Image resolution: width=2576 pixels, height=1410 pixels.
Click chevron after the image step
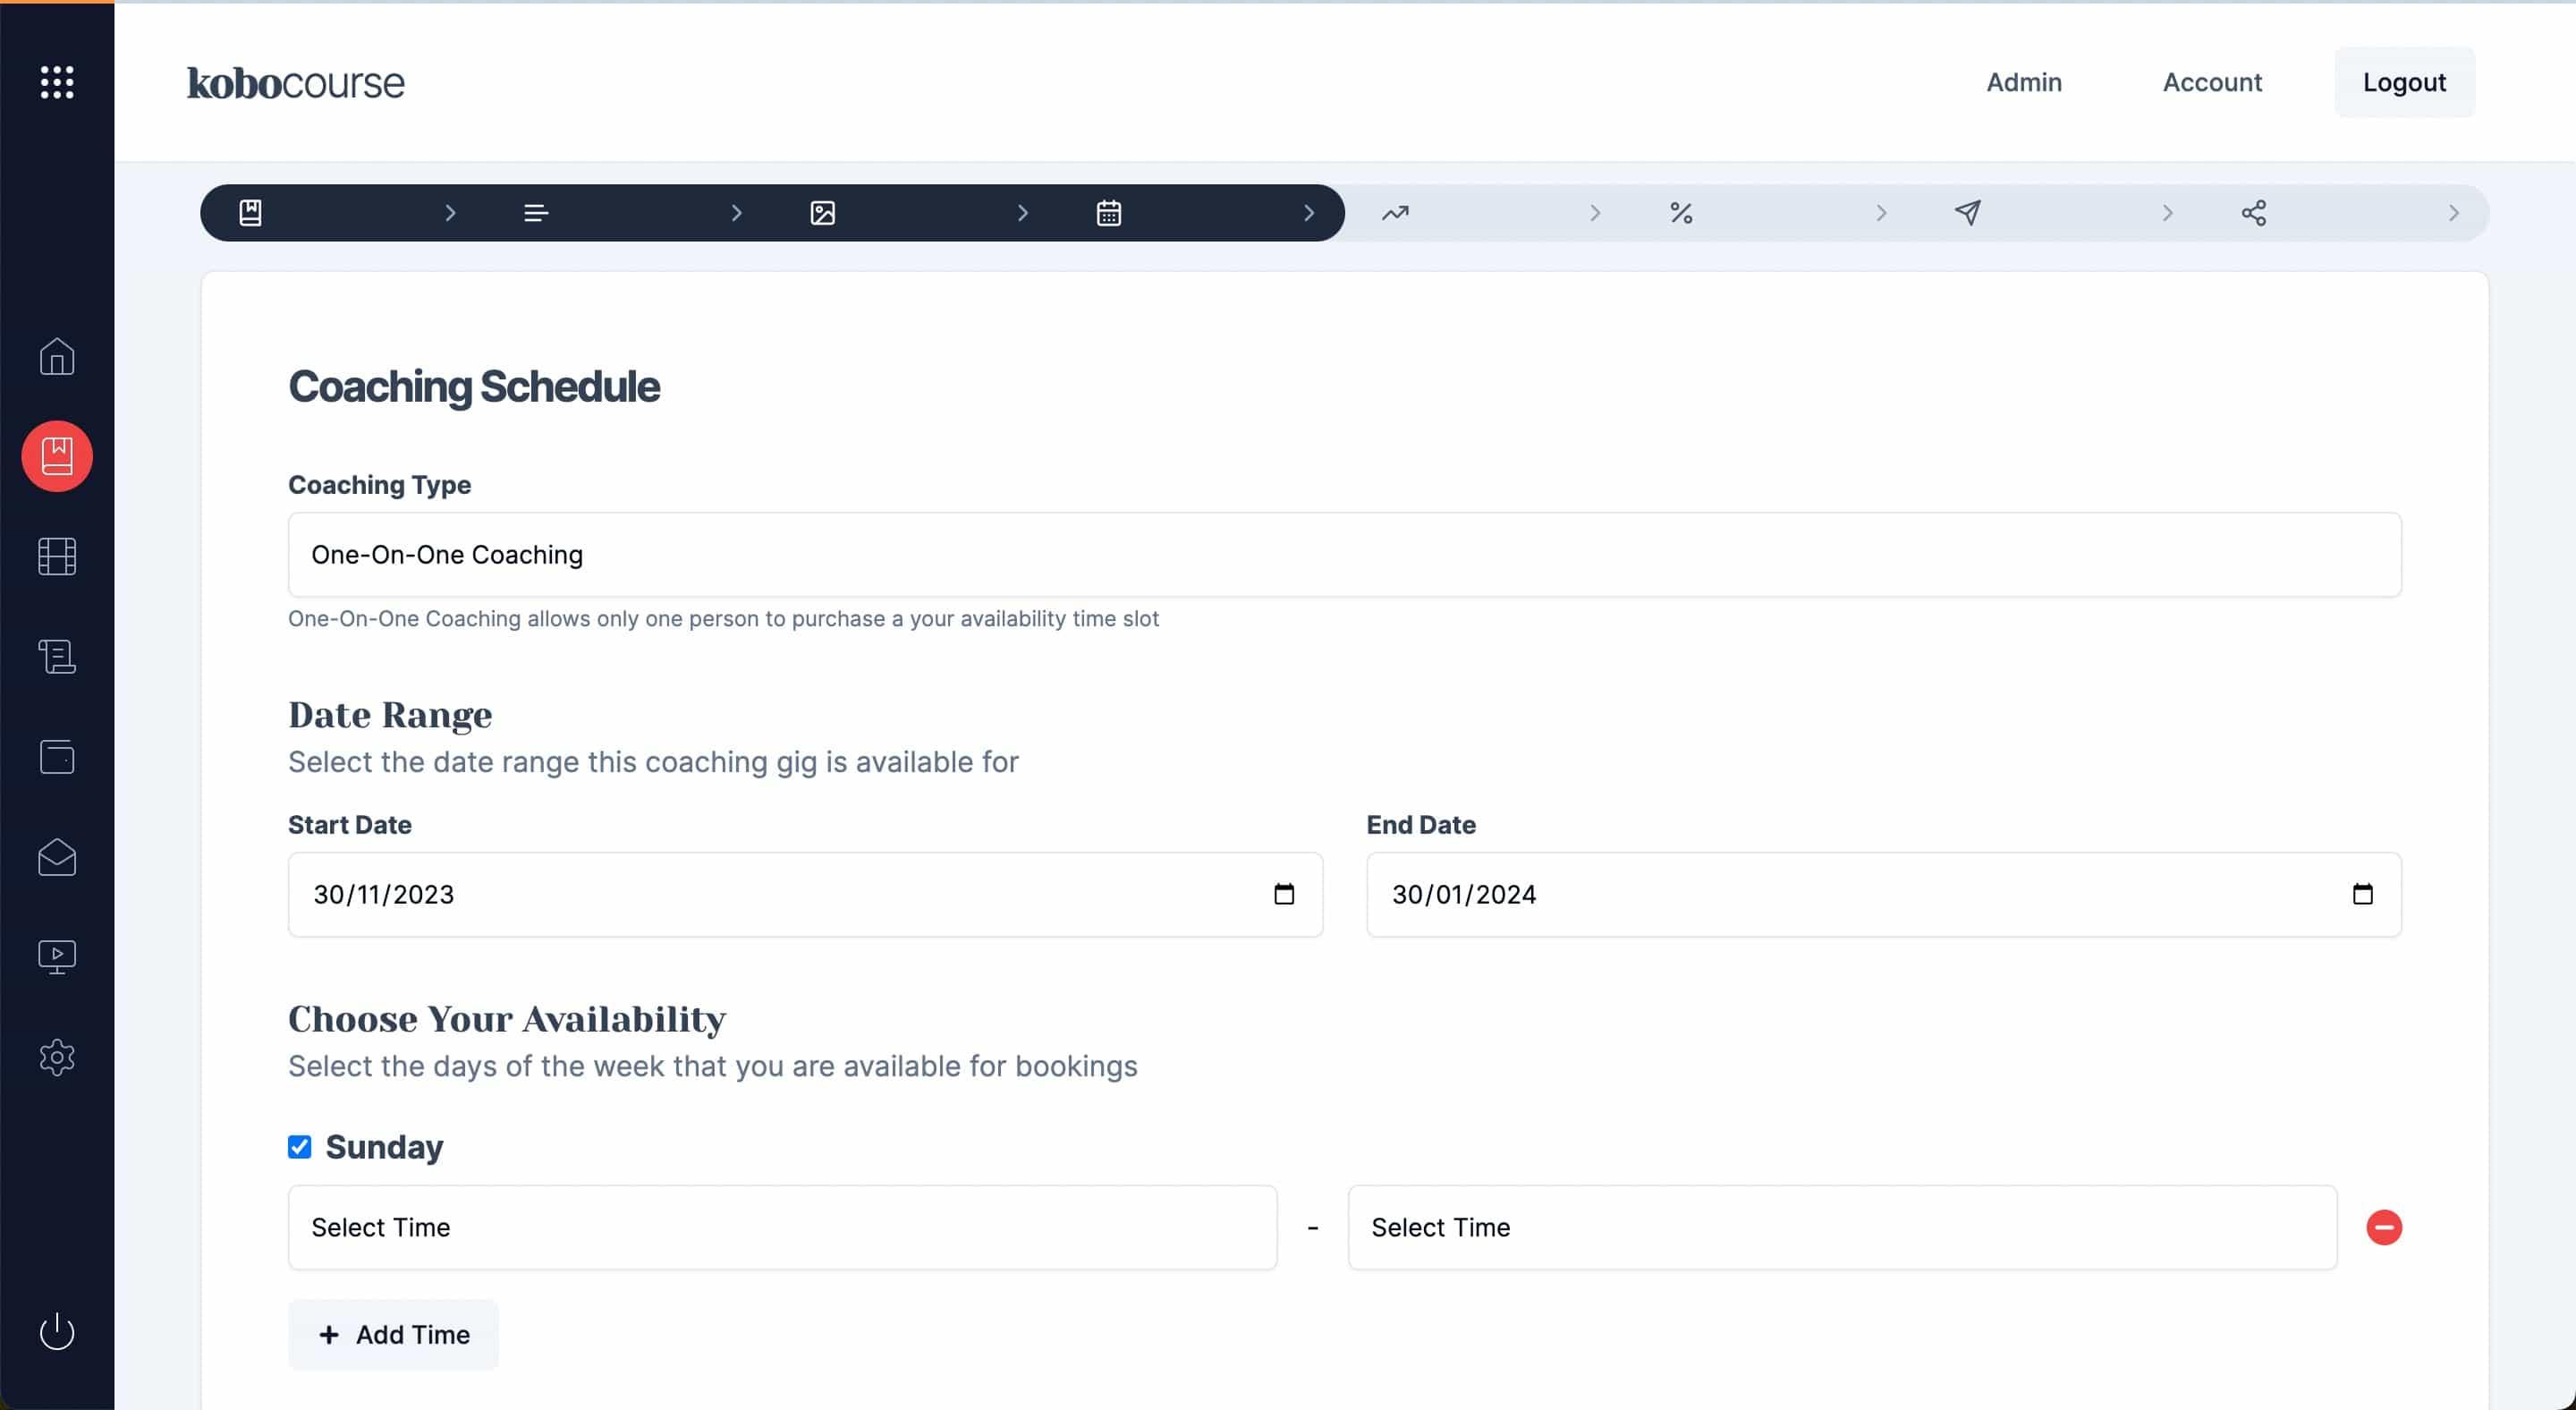[1022, 213]
